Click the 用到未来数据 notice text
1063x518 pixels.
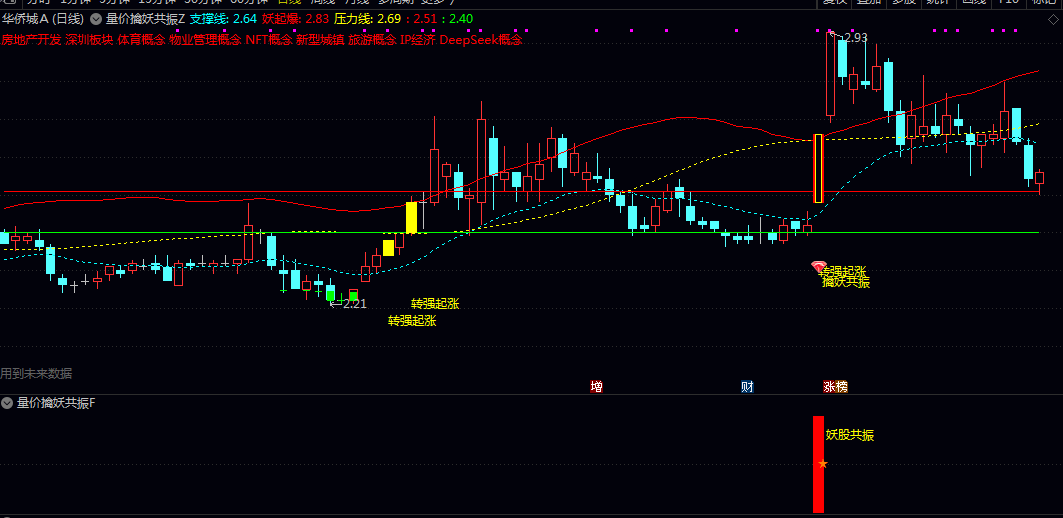(37, 374)
